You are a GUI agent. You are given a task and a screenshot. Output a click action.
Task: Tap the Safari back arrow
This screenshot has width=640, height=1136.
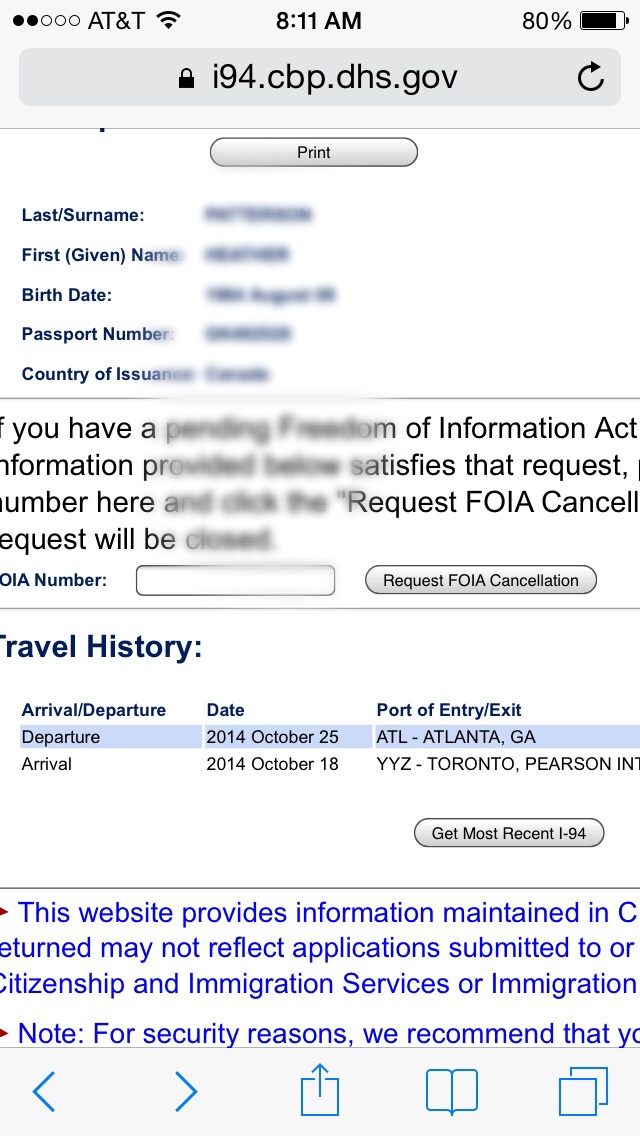tap(43, 1092)
